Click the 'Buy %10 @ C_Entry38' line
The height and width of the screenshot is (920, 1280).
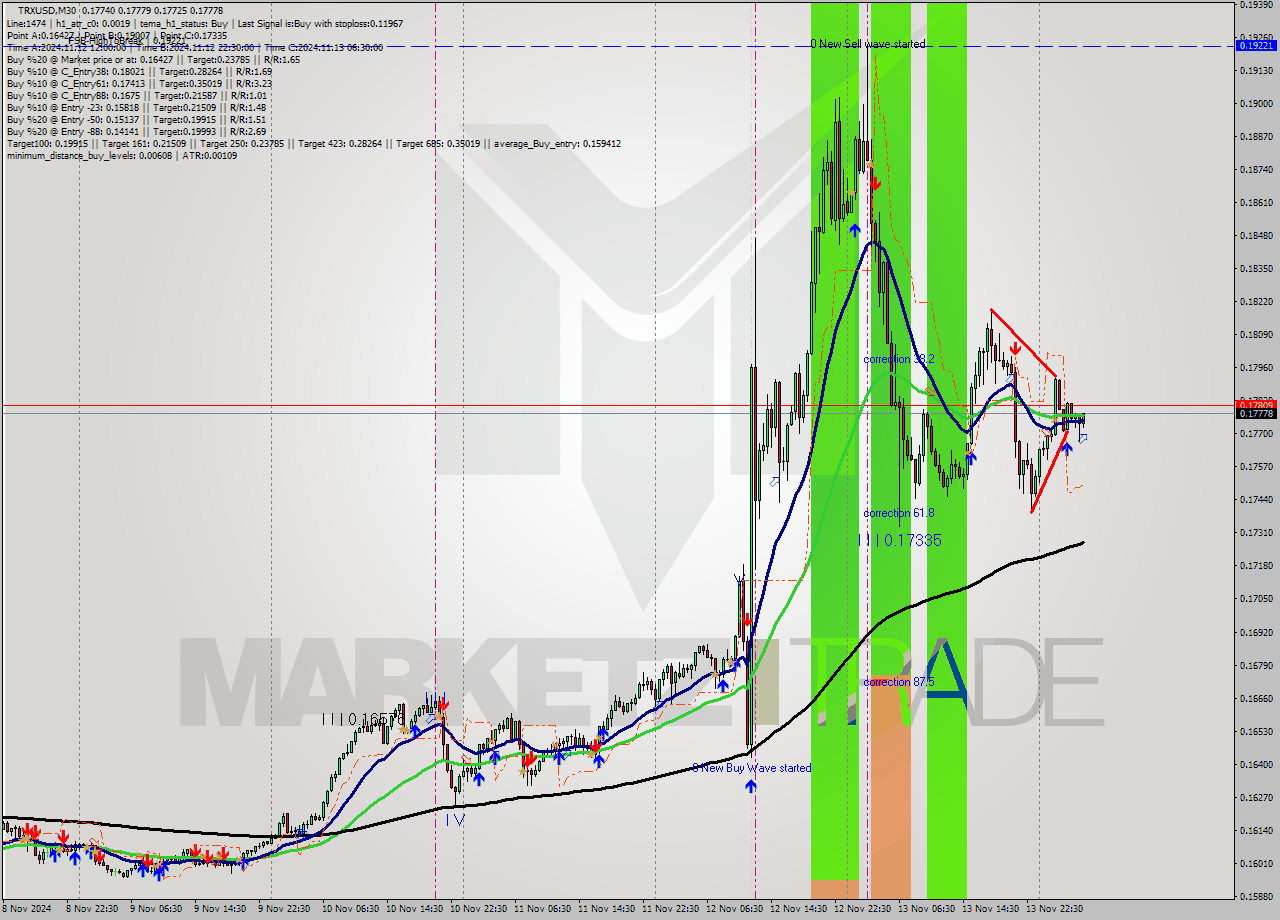[139, 71]
